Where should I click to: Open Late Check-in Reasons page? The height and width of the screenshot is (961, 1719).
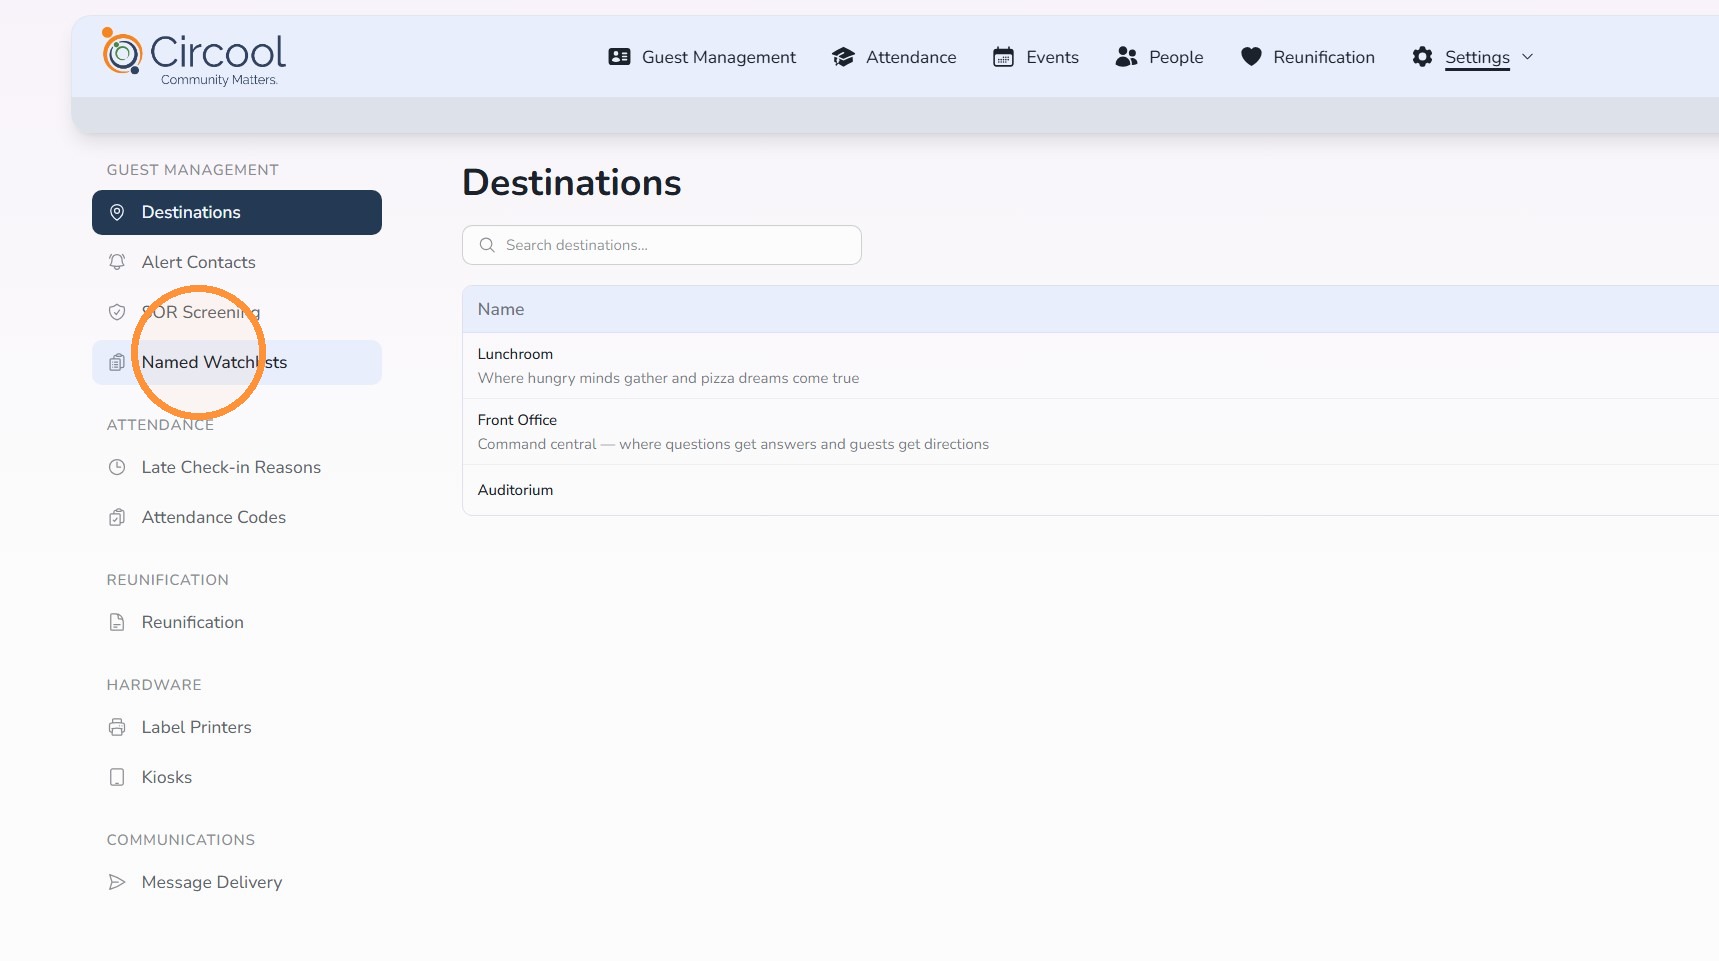(237, 467)
